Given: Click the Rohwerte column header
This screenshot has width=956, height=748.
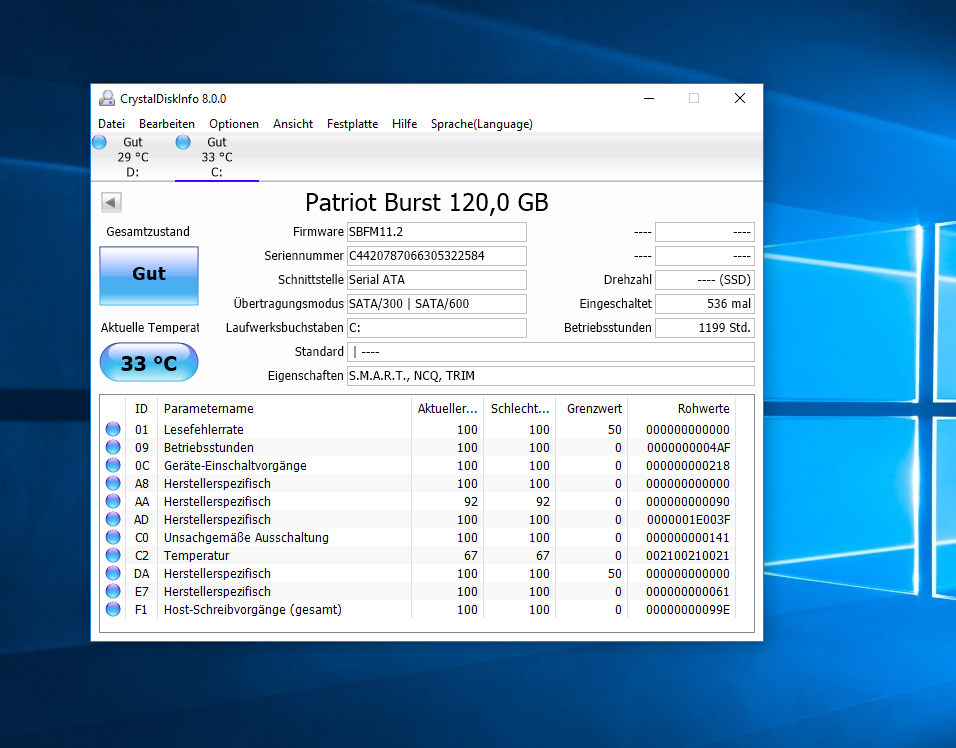Looking at the screenshot, I should click(x=703, y=409).
